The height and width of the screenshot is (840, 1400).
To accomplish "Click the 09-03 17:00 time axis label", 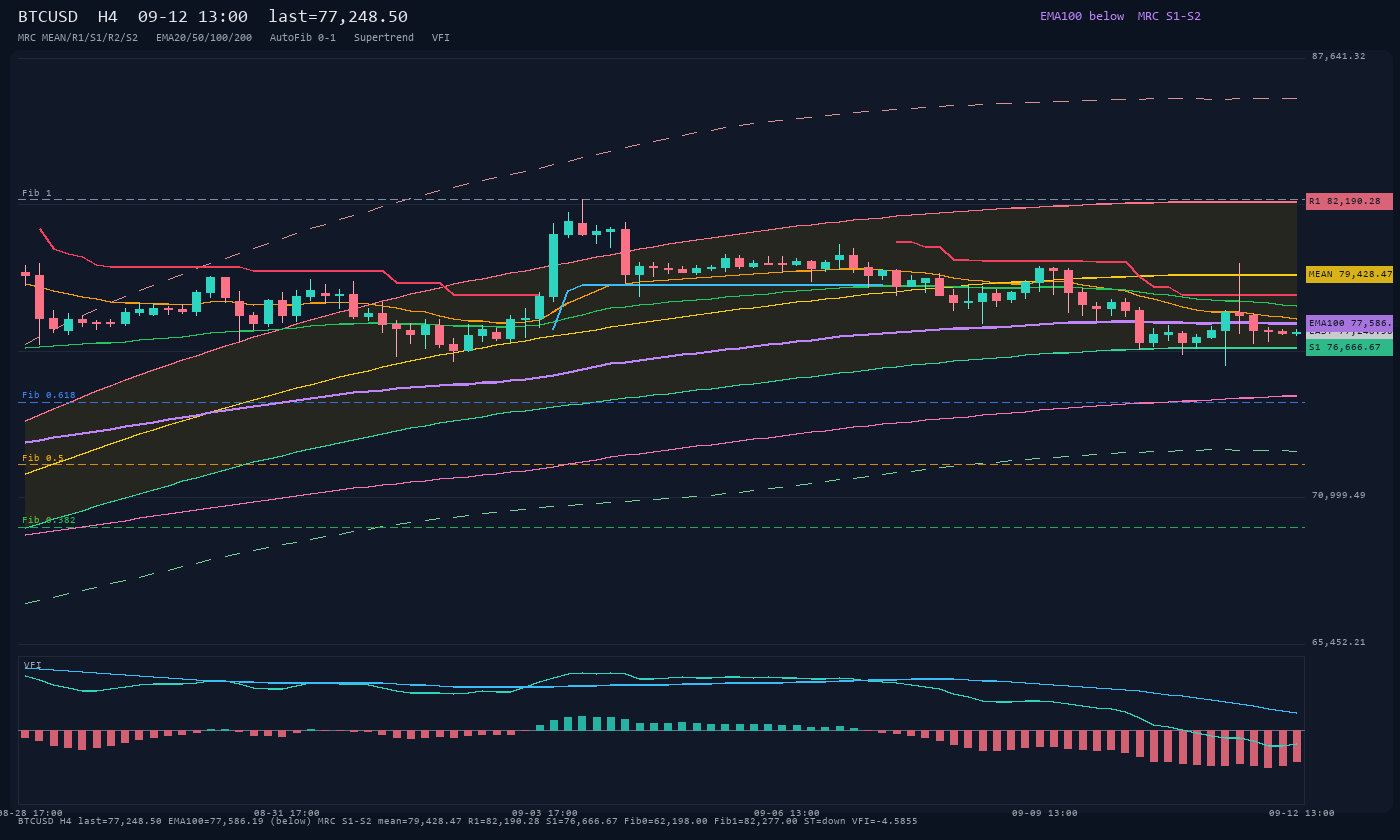I will (x=545, y=813).
